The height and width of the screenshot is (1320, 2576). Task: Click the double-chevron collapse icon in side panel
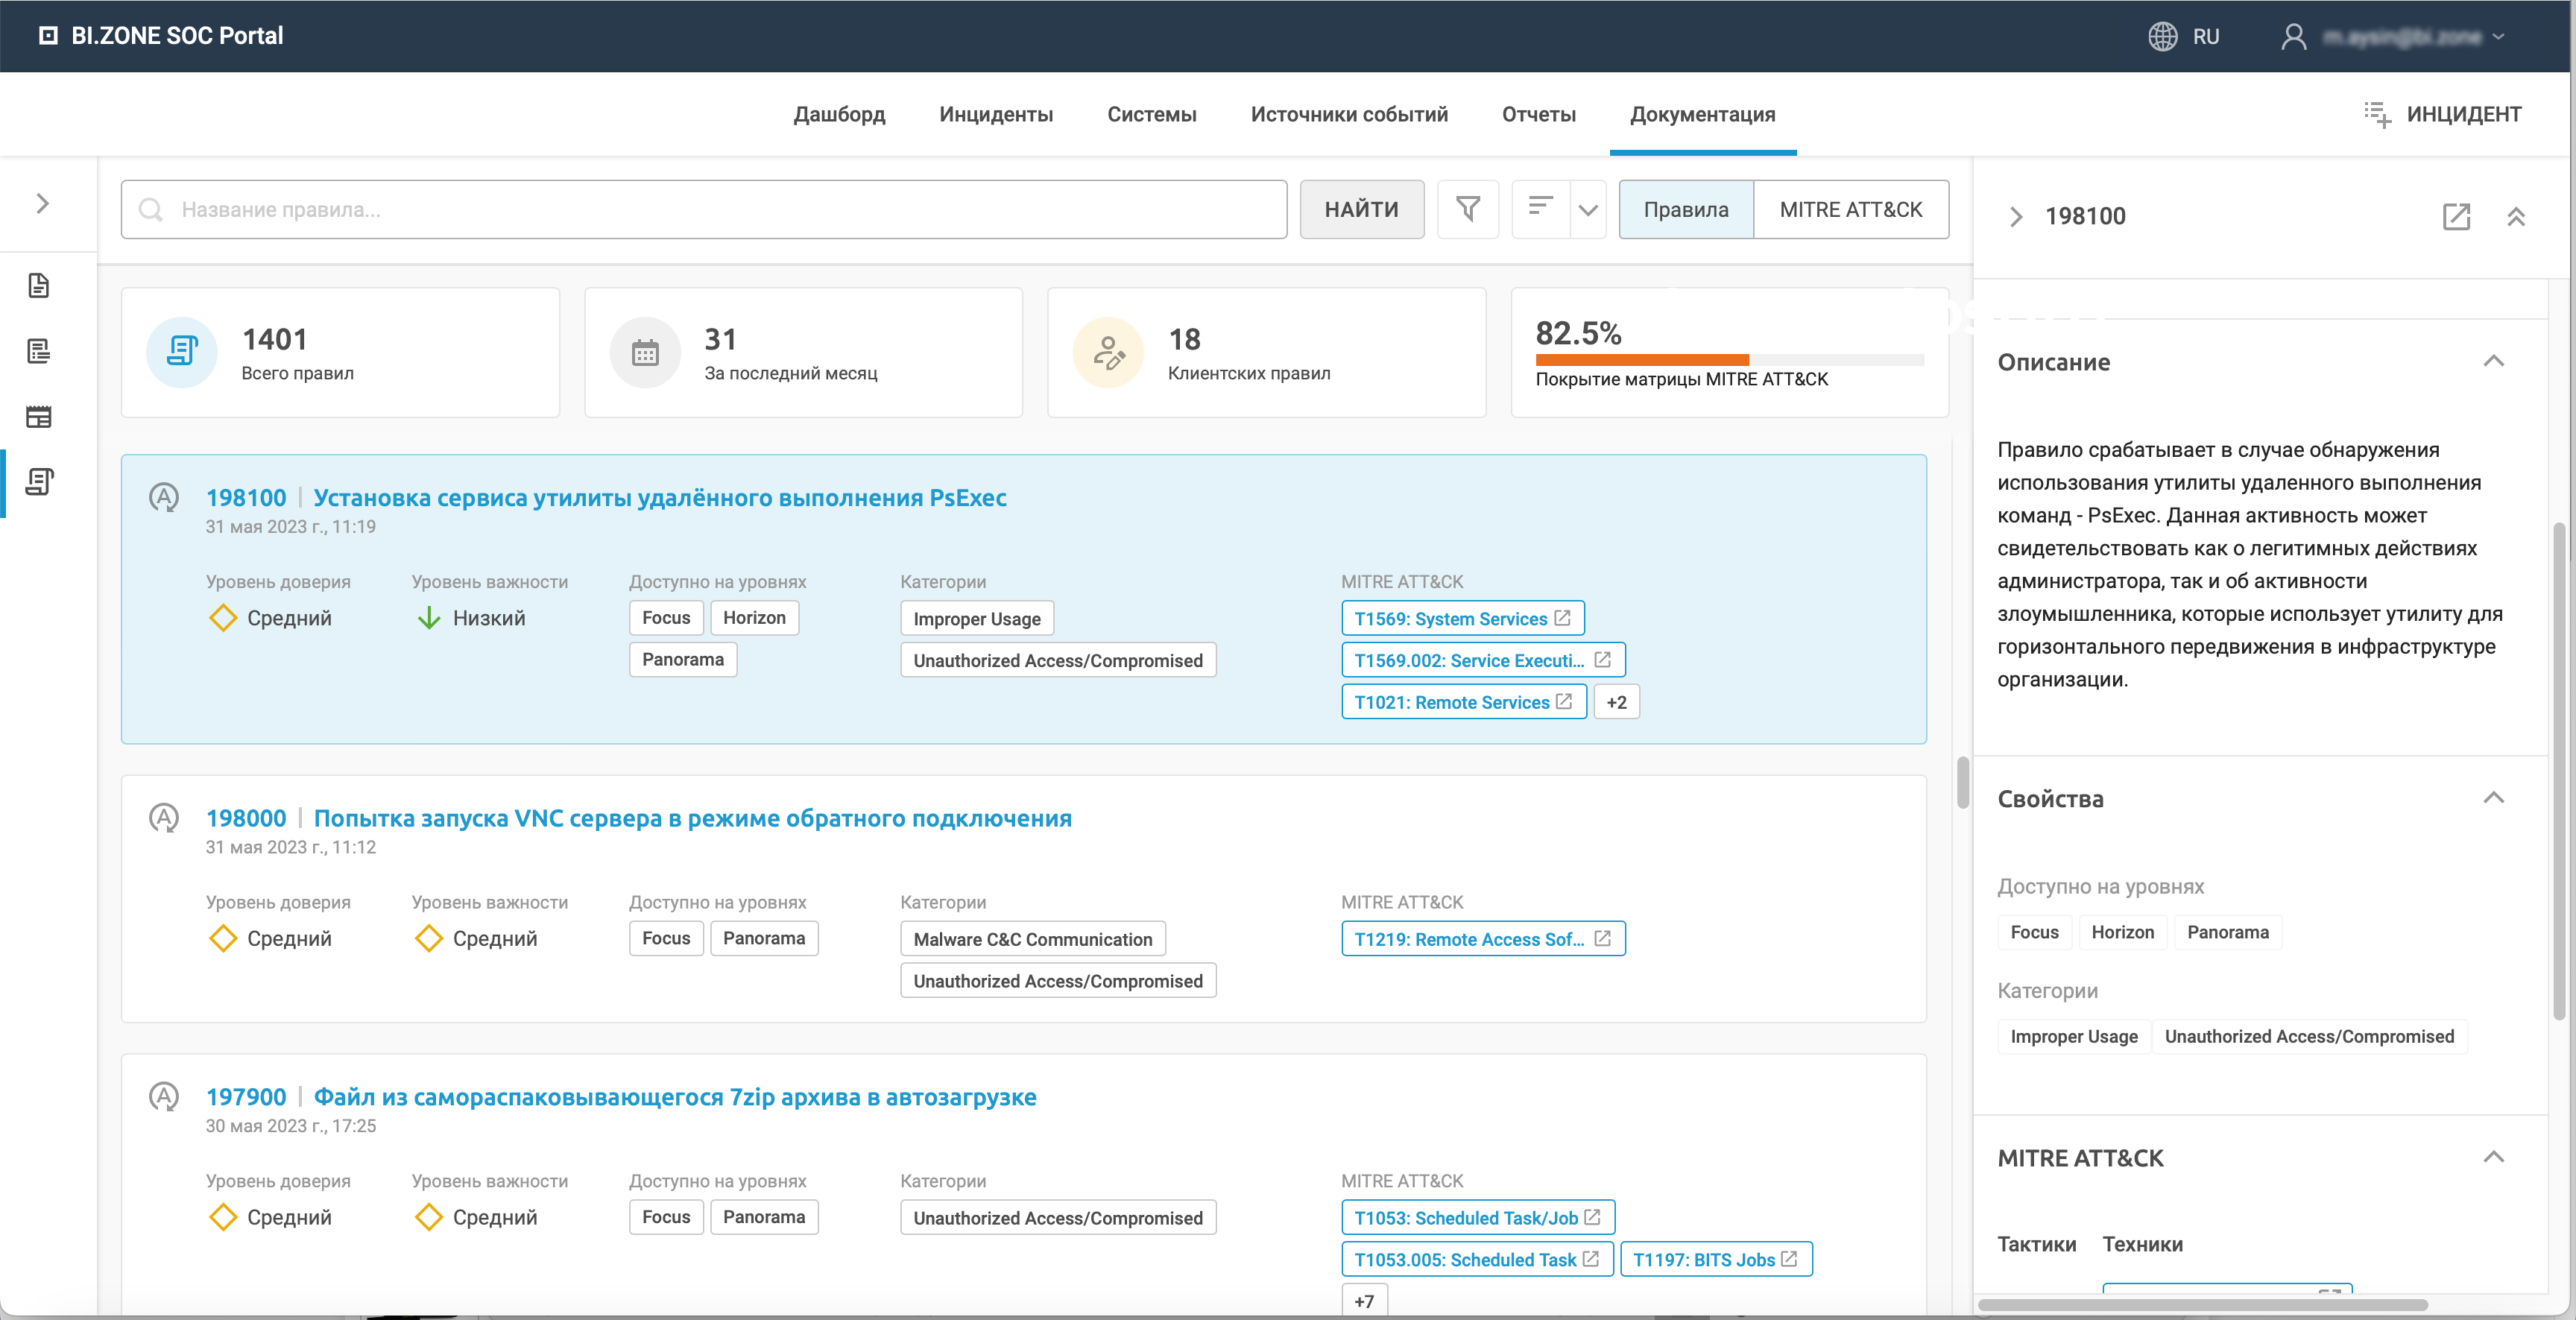(2516, 216)
